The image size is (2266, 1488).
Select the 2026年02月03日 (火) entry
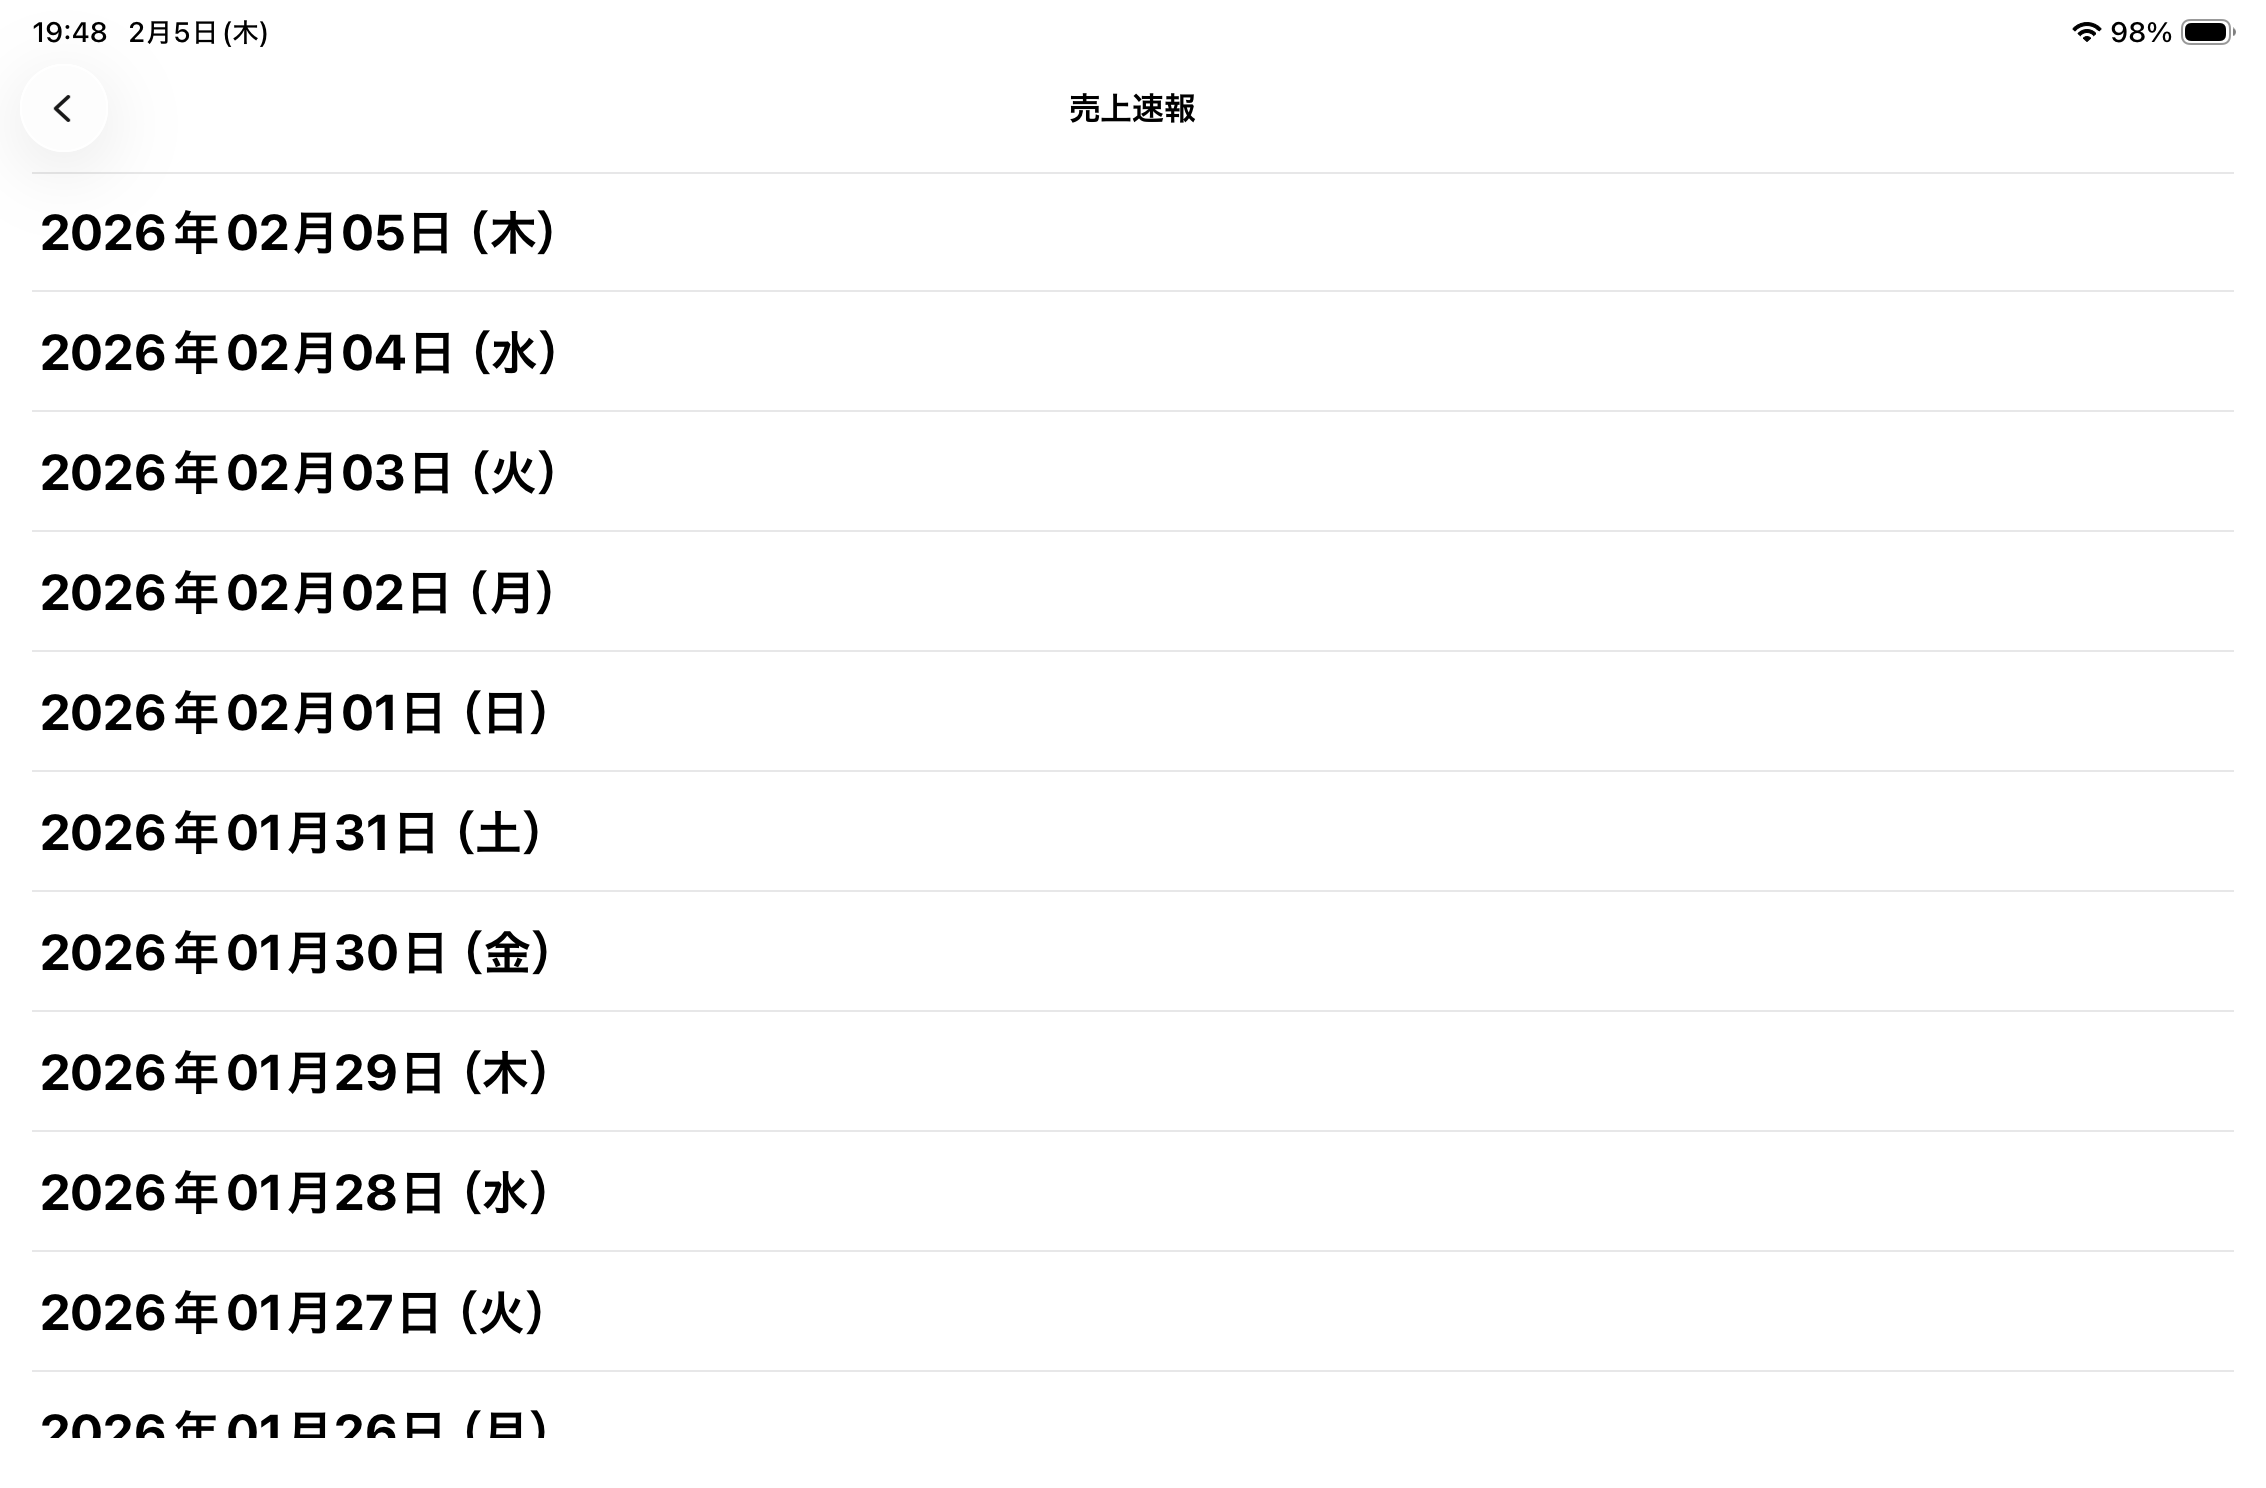[297, 473]
